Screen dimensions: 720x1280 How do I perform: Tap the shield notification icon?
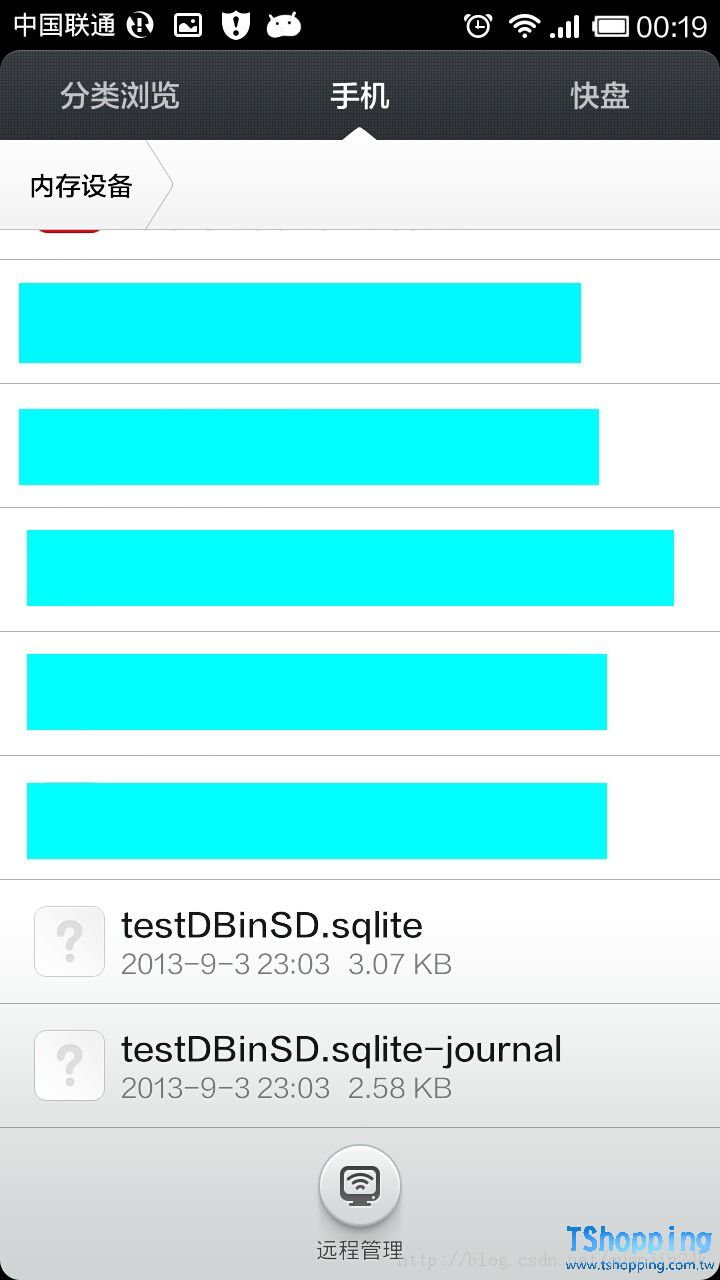(x=235, y=26)
